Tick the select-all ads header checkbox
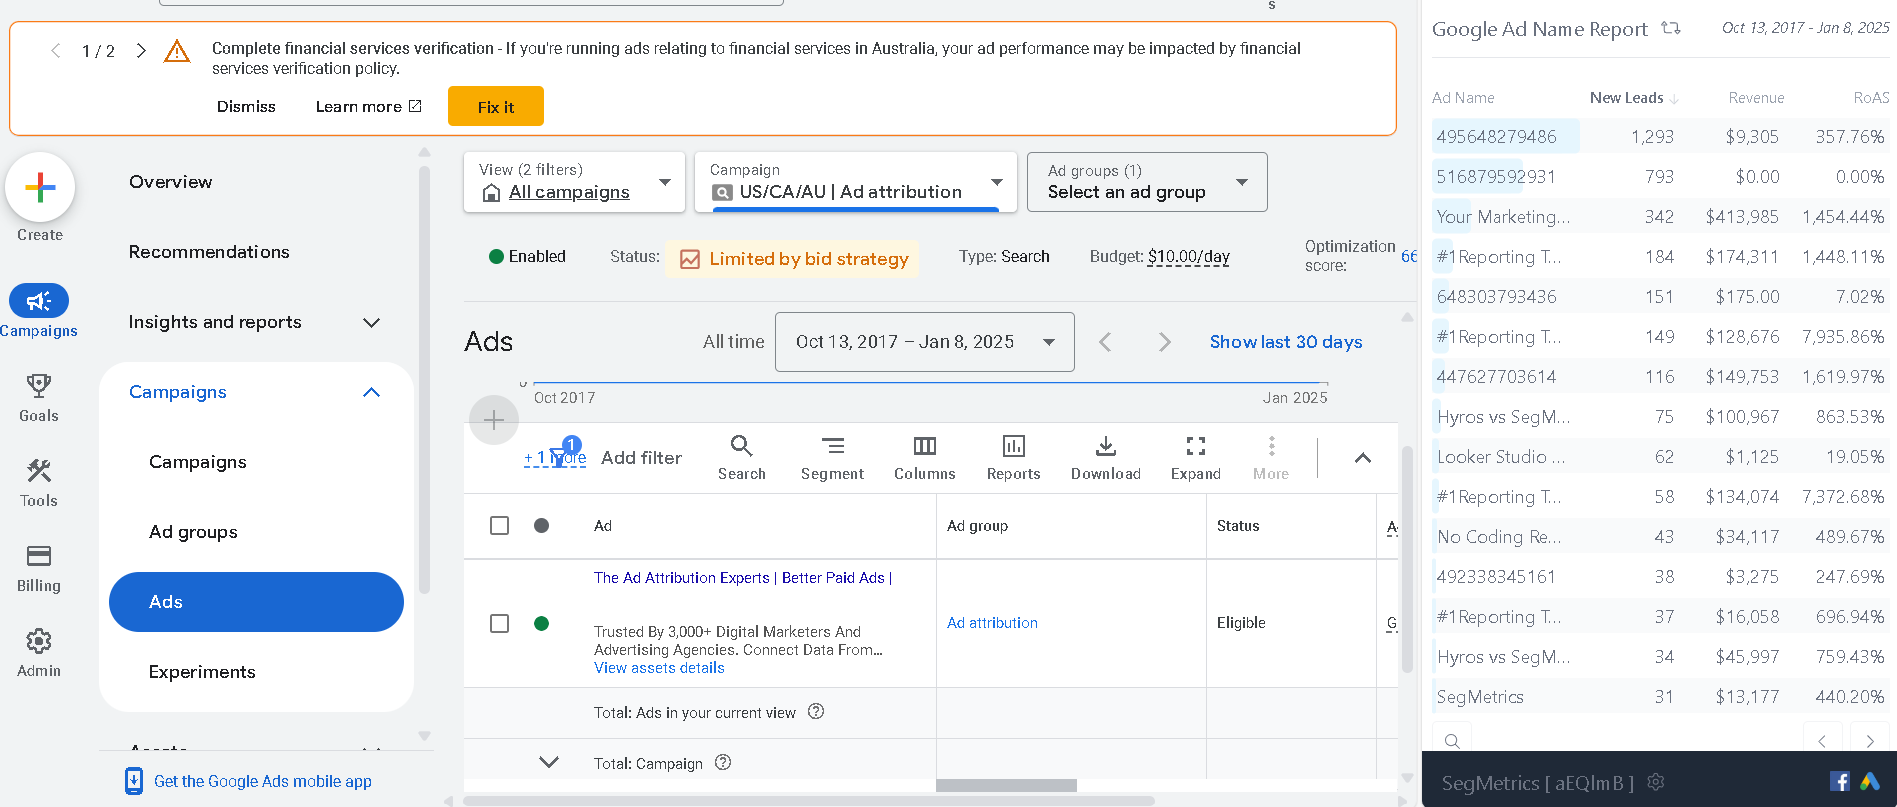The image size is (1897, 807). [x=500, y=526]
